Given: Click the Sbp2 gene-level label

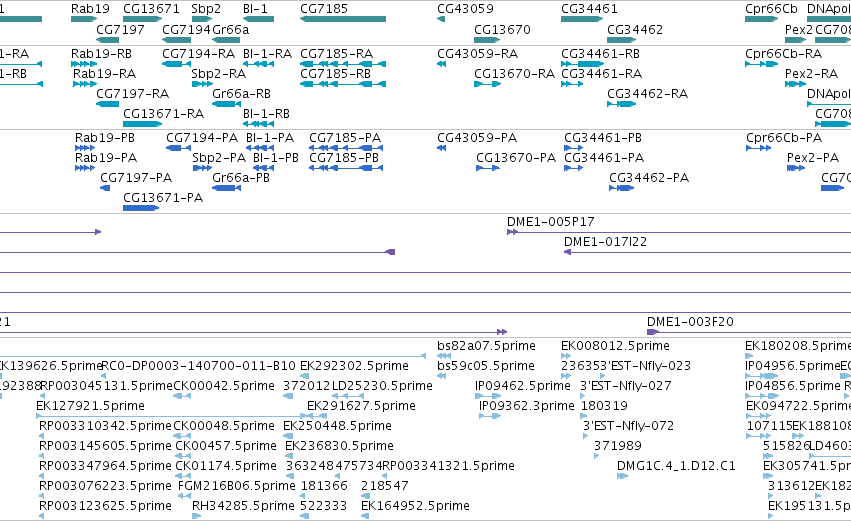Looking at the screenshot, I should [x=206, y=9].
